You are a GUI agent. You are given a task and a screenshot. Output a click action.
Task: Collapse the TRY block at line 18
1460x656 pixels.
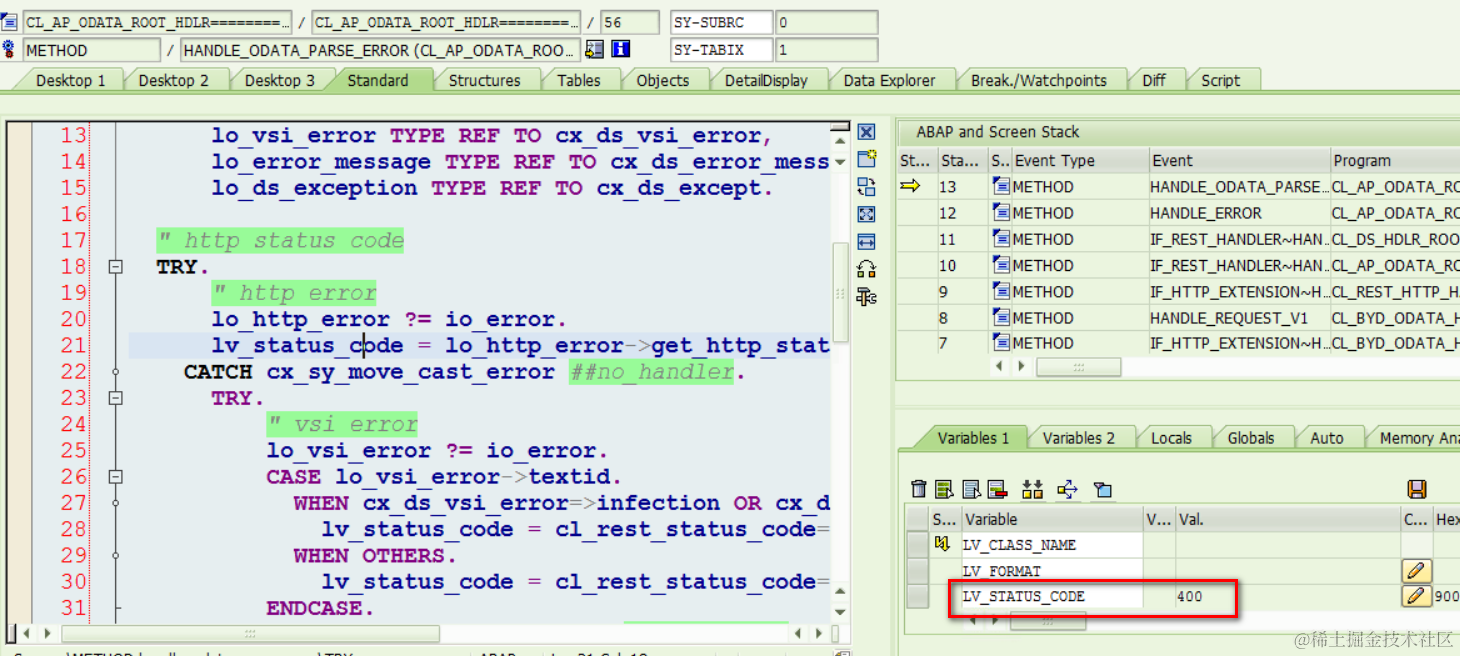click(x=115, y=267)
